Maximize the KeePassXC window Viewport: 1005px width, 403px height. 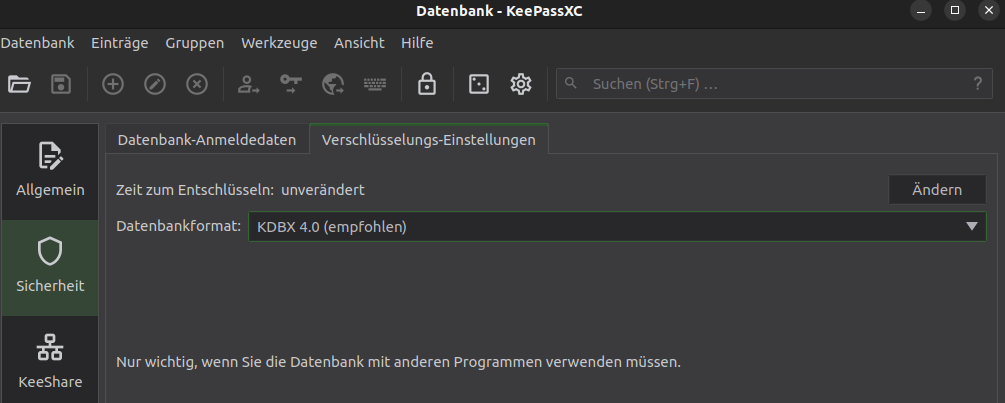[x=955, y=10]
